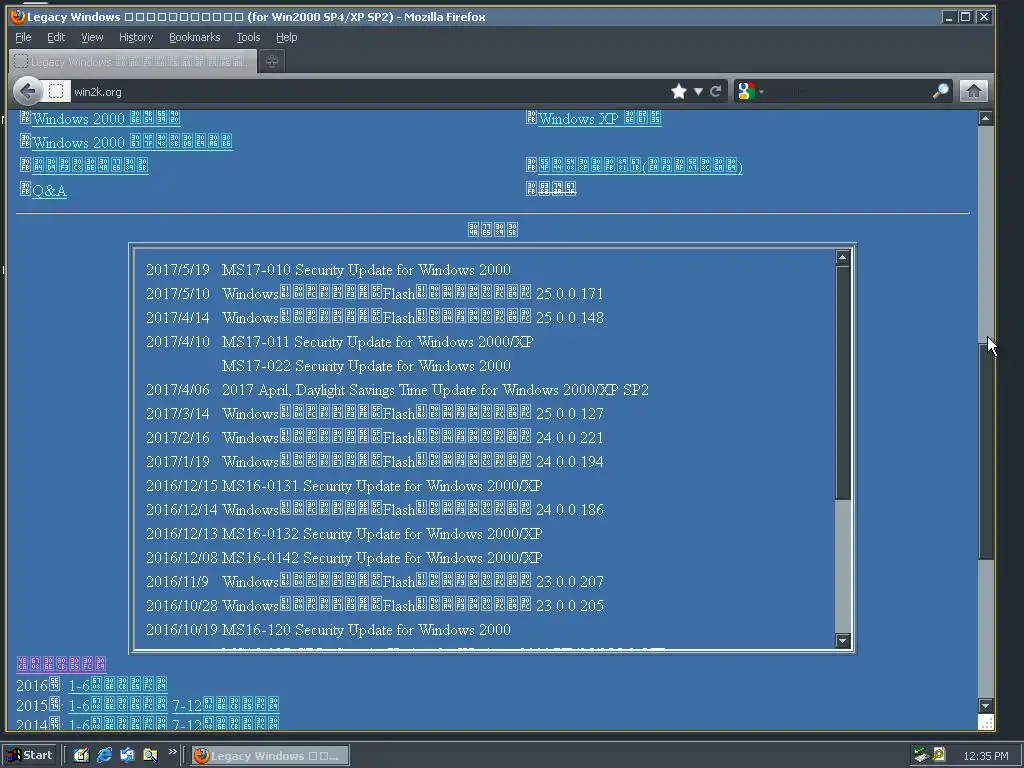This screenshot has height=768, width=1024.
Task: Click the page scrollbar up arrow
Action: click(x=985, y=118)
